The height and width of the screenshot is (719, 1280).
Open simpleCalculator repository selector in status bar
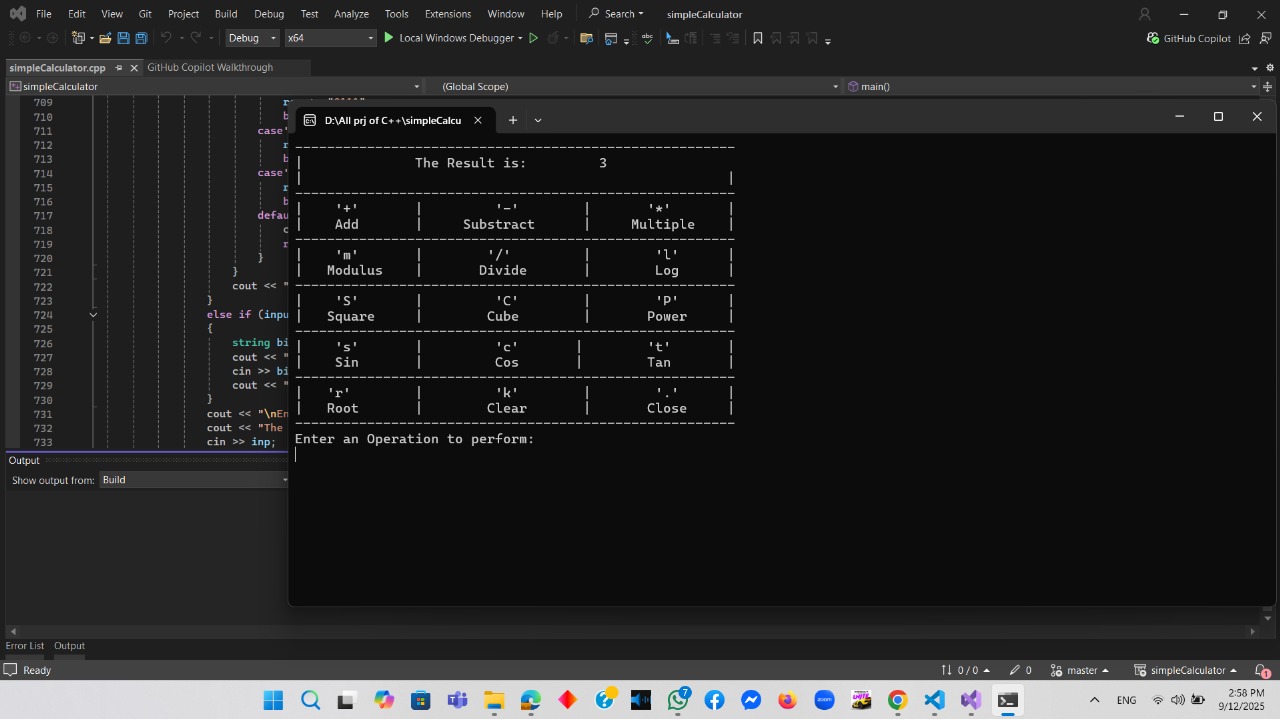click(x=1185, y=670)
